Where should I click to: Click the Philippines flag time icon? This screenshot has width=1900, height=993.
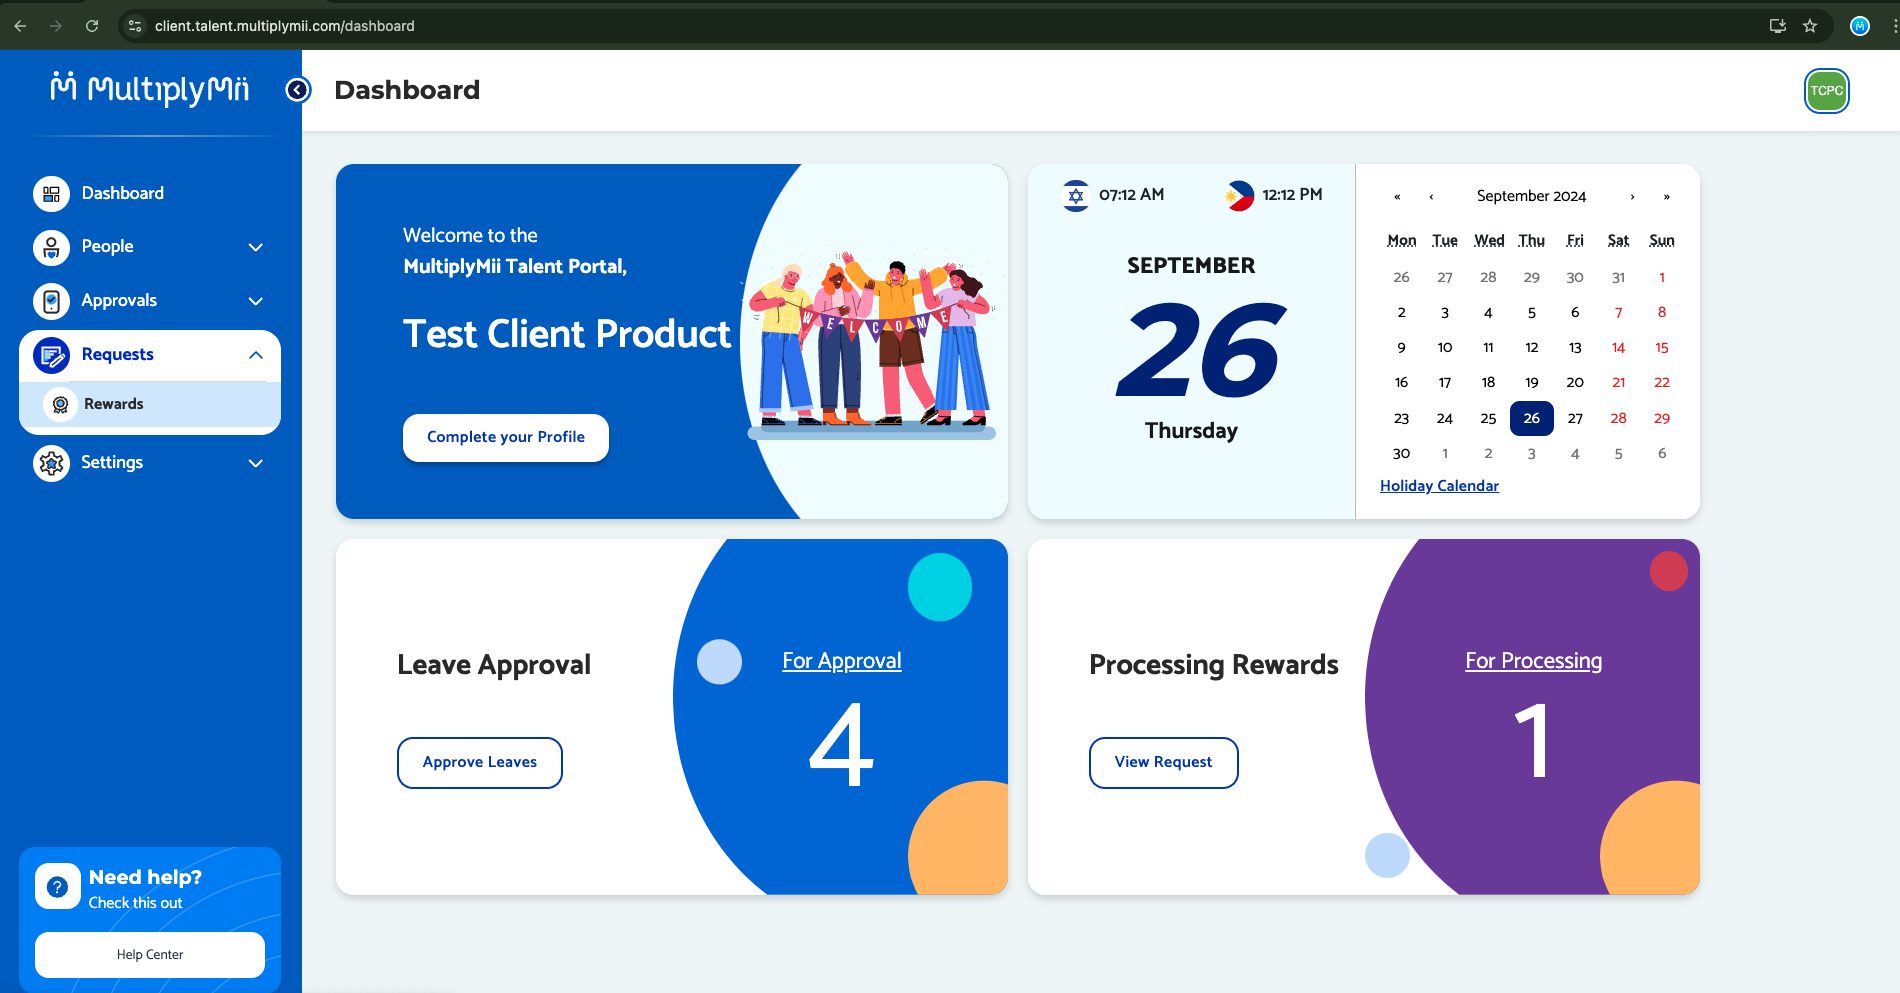pos(1239,196)
